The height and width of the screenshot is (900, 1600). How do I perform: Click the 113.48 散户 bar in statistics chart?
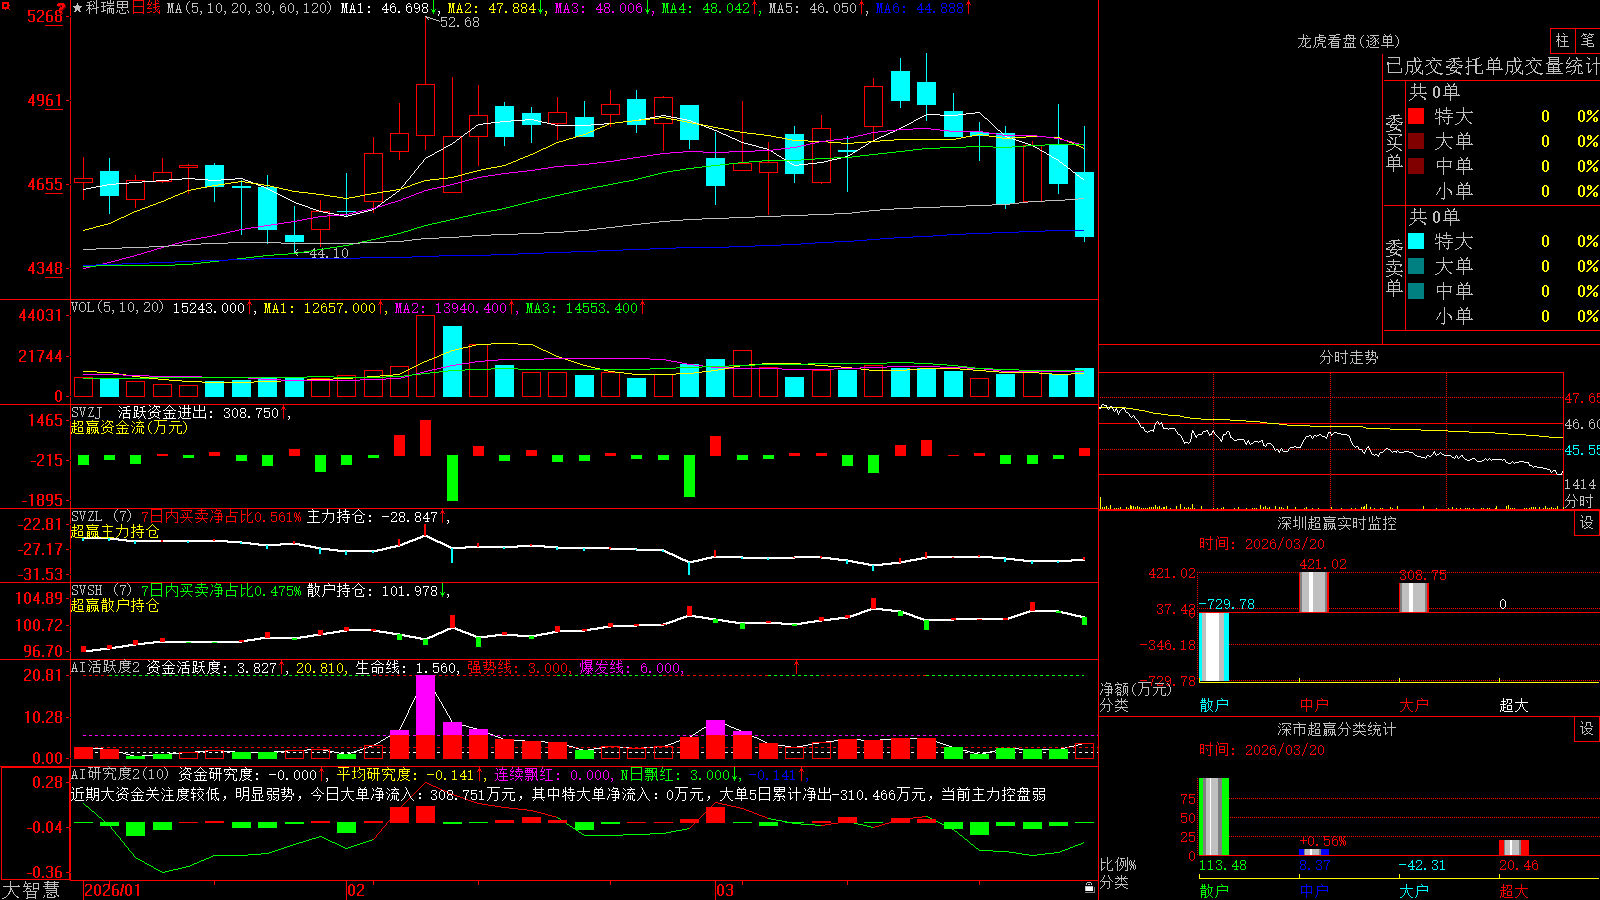(x=1214, y=817)
